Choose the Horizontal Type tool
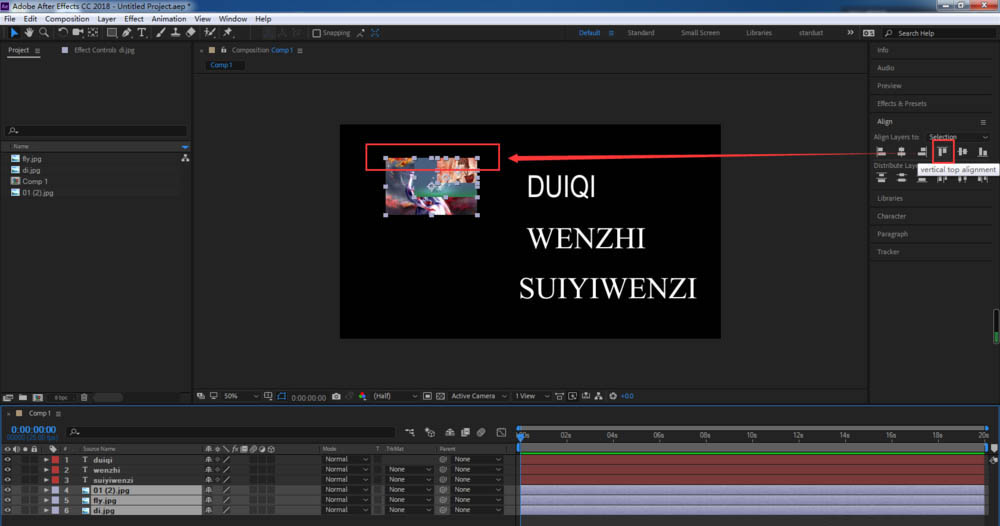 tap(142, 33)
